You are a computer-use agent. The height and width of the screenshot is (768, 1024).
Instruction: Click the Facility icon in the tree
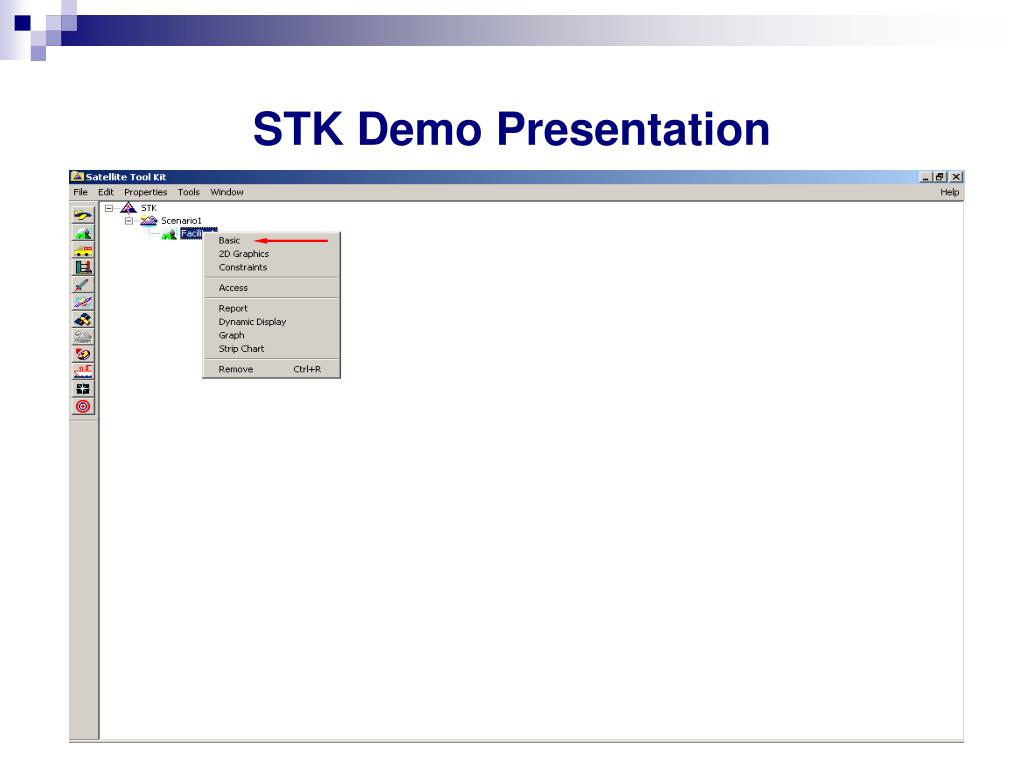169,234
